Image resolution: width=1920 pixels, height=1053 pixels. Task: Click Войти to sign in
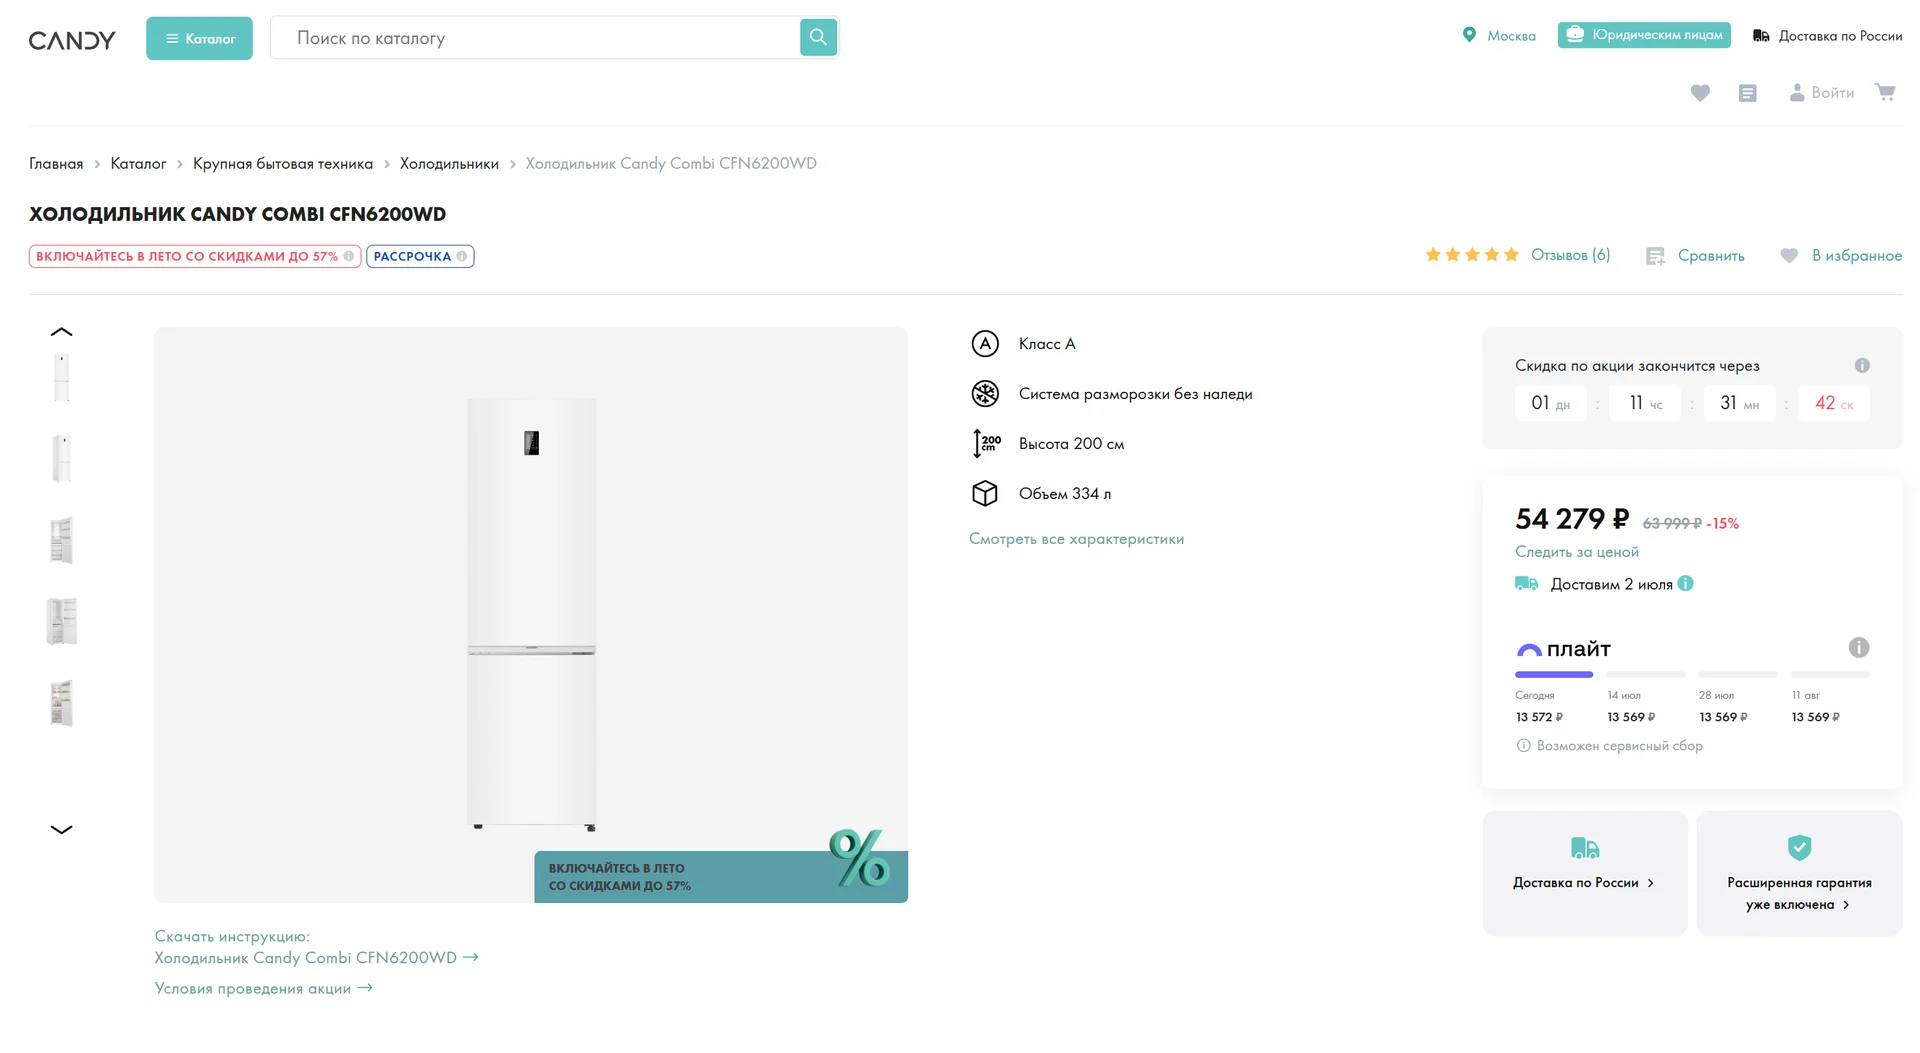point(1821,93)
